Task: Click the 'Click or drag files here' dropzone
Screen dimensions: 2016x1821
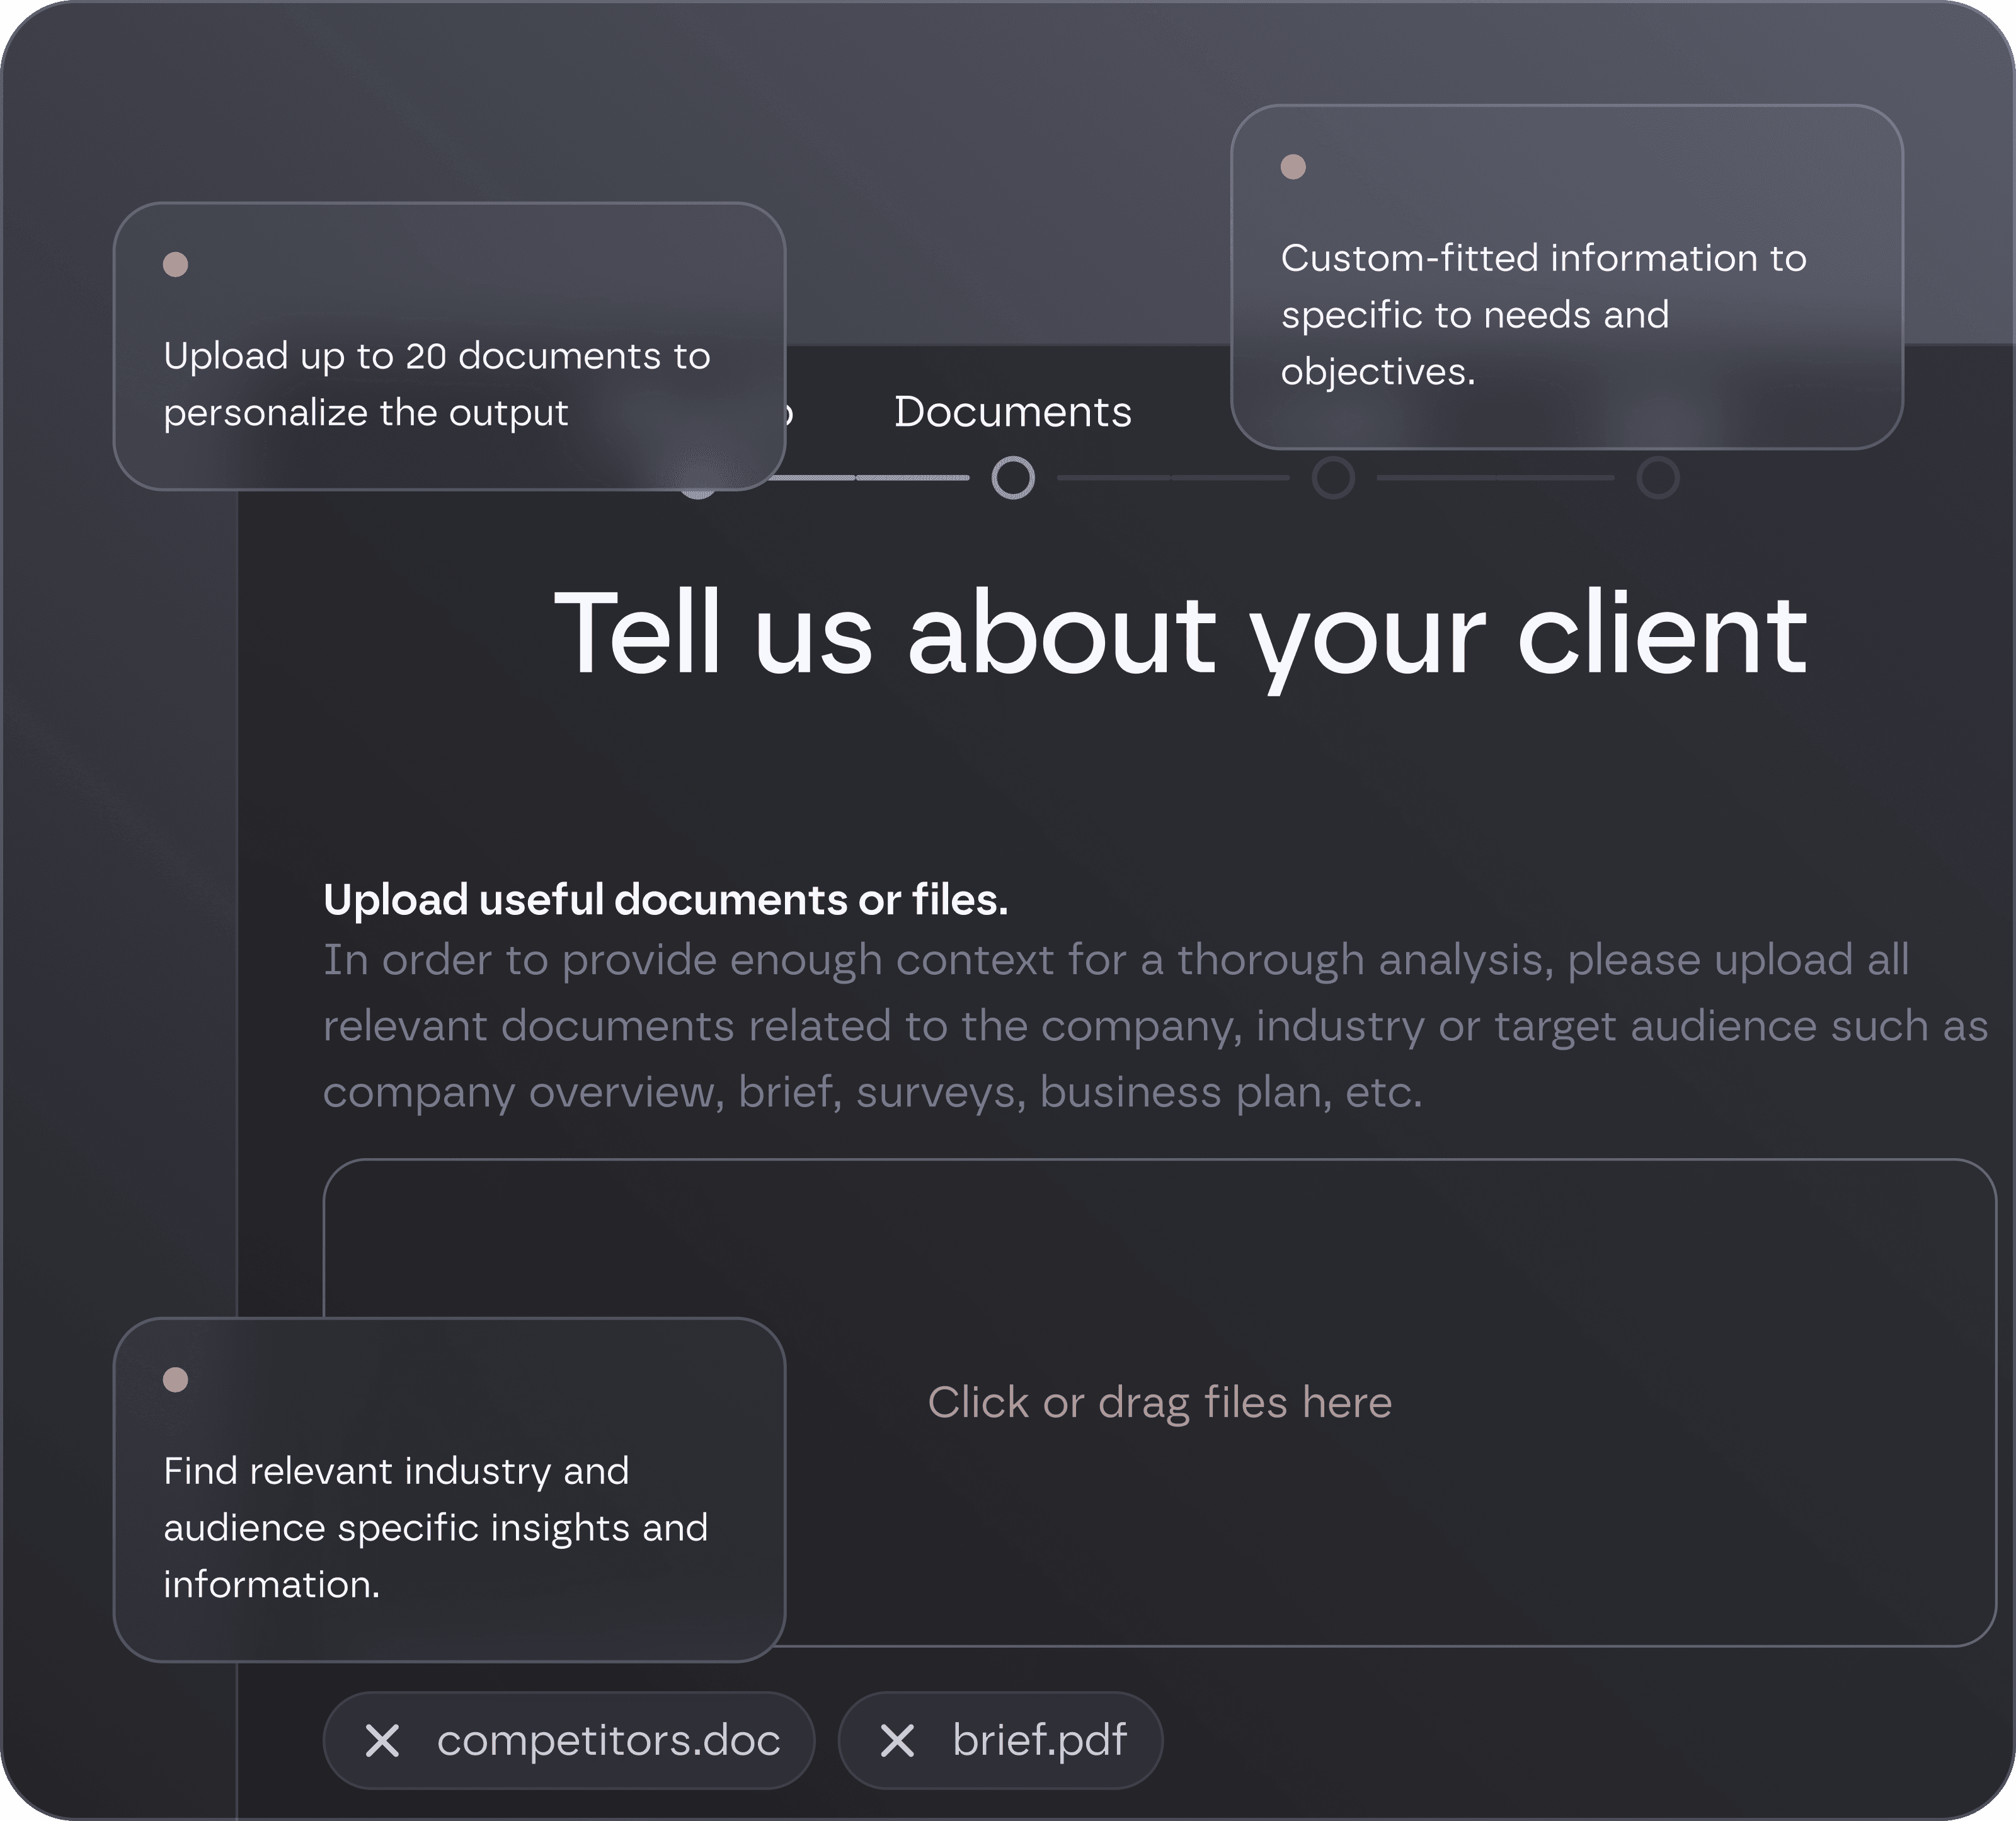Action: [x=1159, y=1402]
